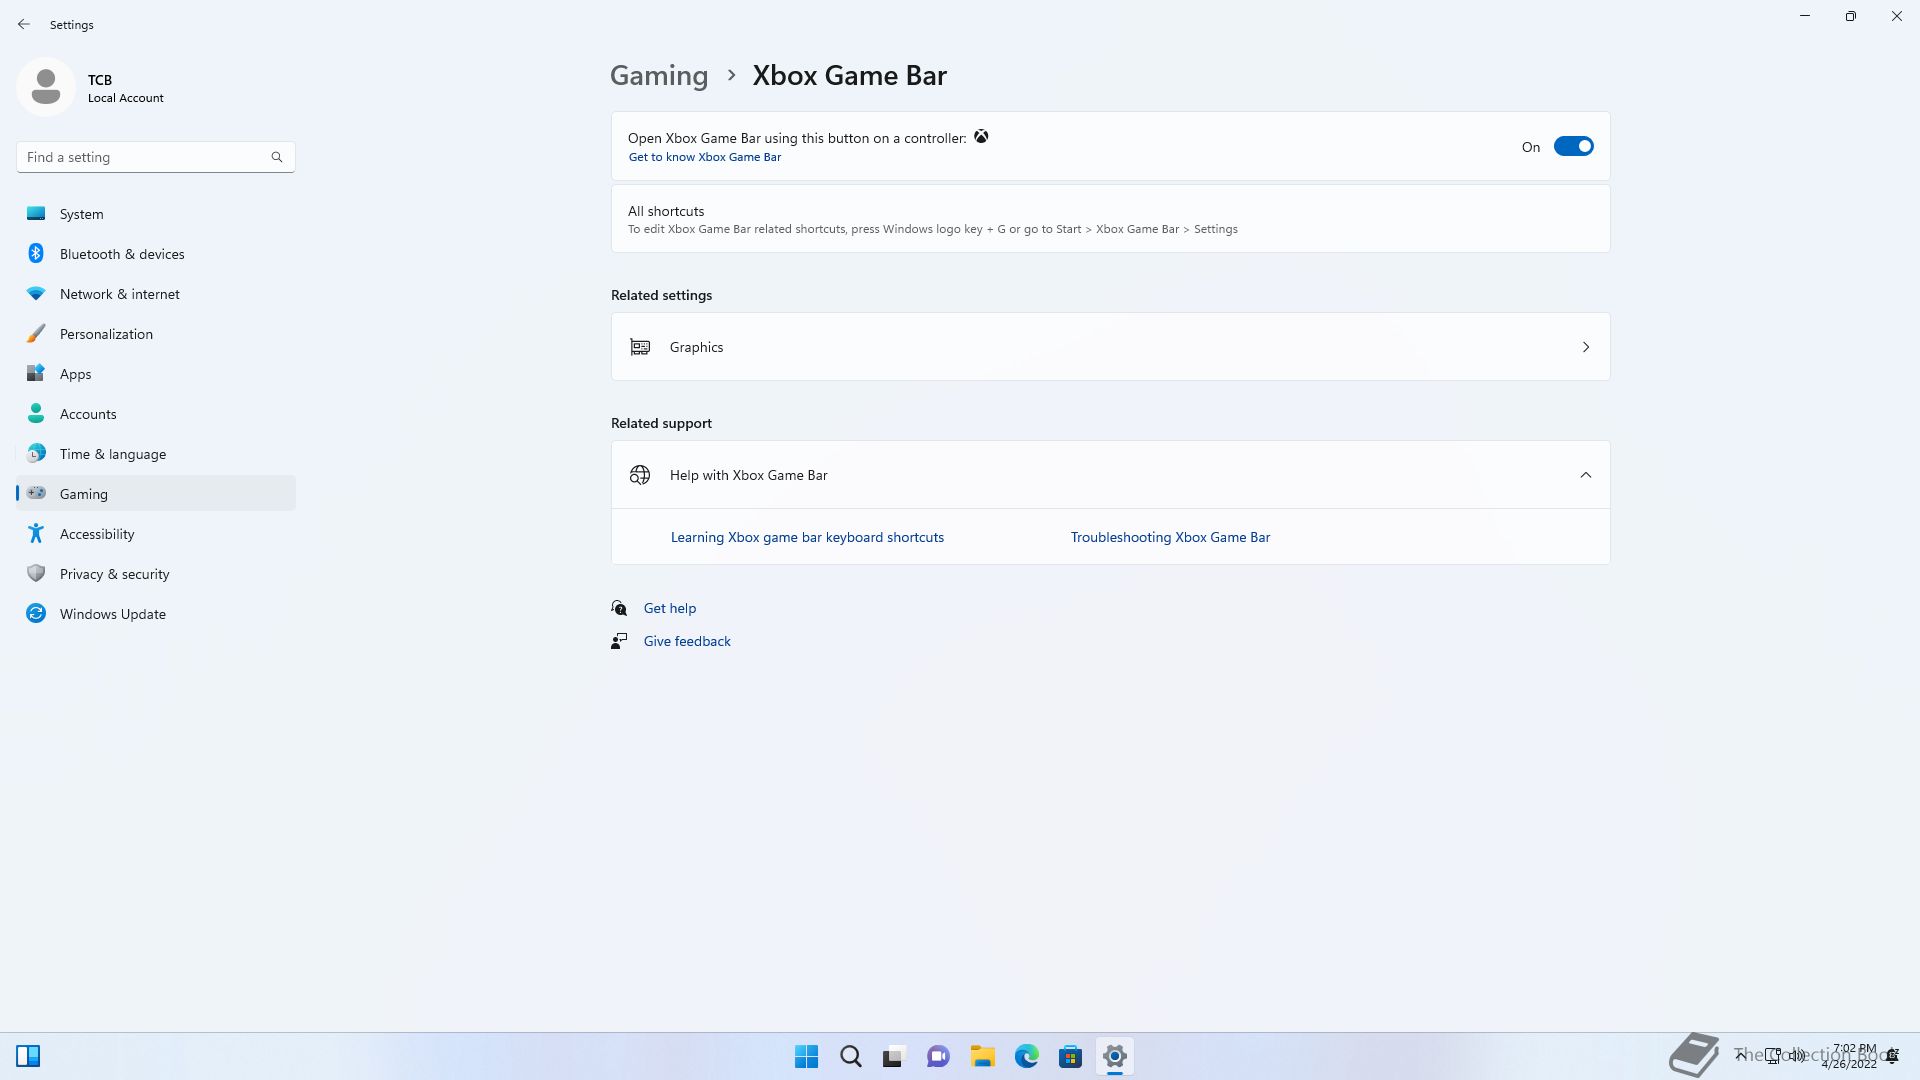This screenshot has height=1080, width=1920.
Task: Open the Apps settings category
Action: pos(155,374)
